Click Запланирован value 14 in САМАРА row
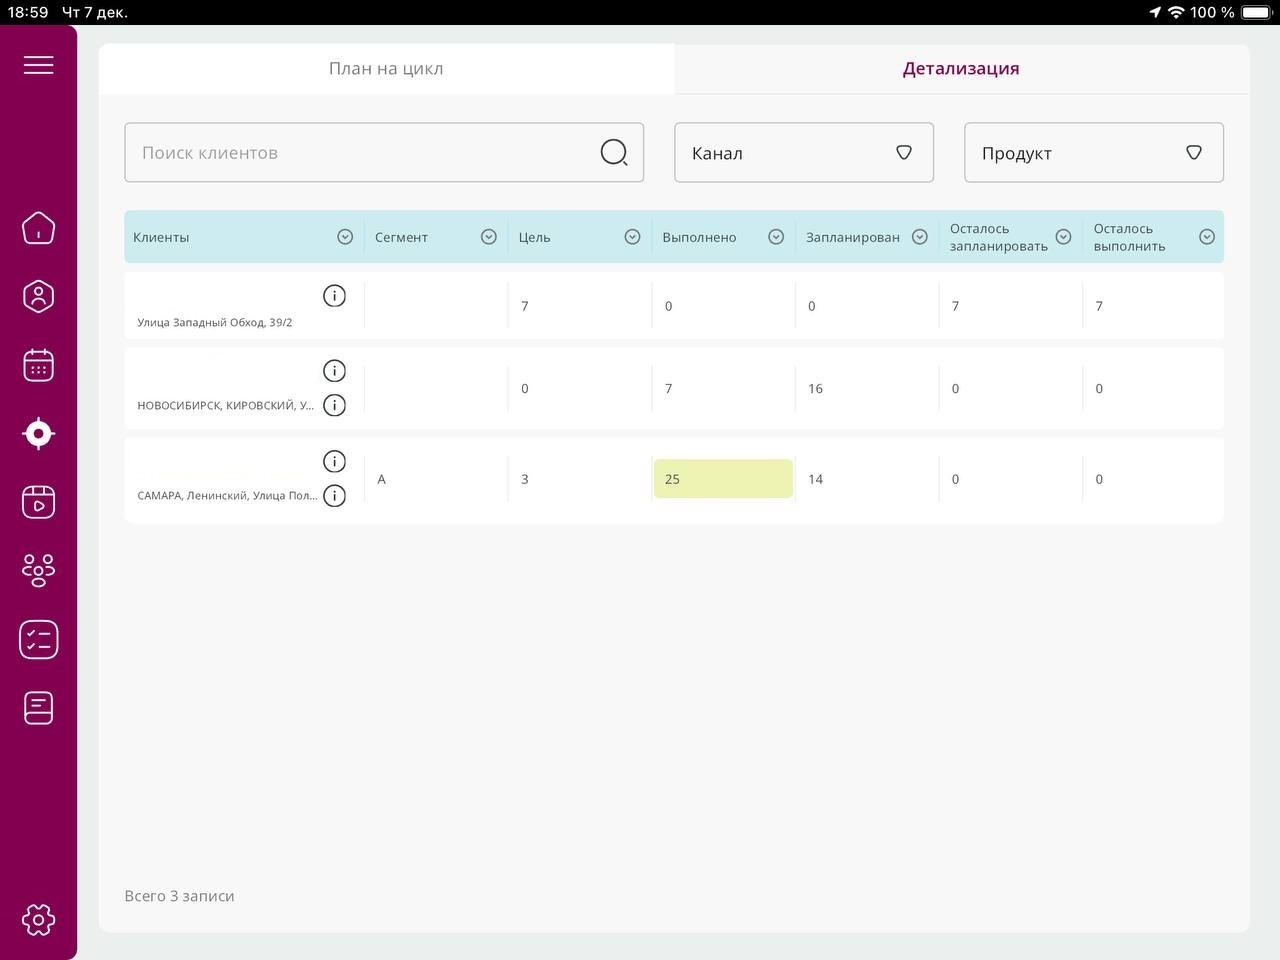The image size is (1280, 960). 816,480
